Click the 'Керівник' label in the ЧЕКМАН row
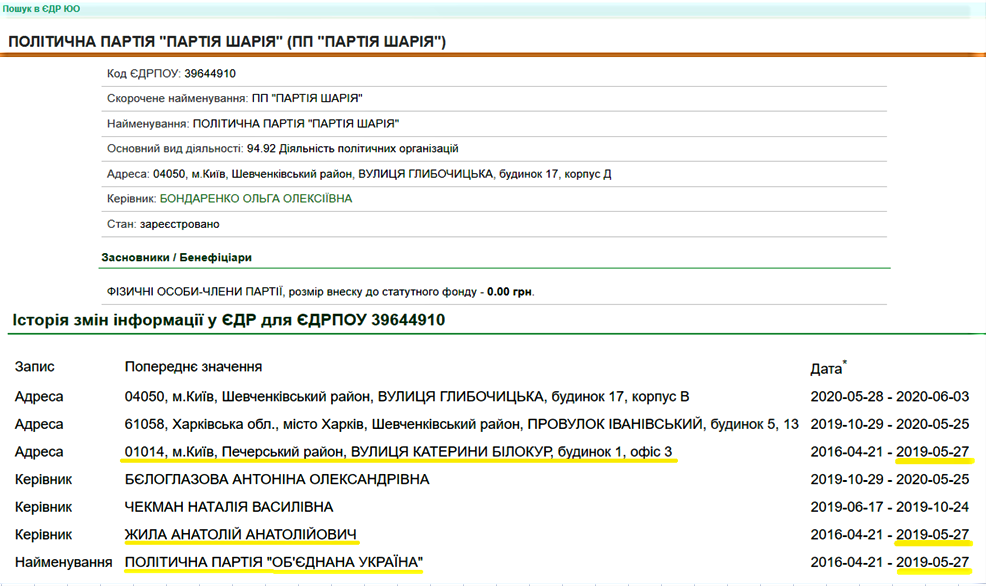986x586 pixels. pyautogui.click(x=43, y=507)
